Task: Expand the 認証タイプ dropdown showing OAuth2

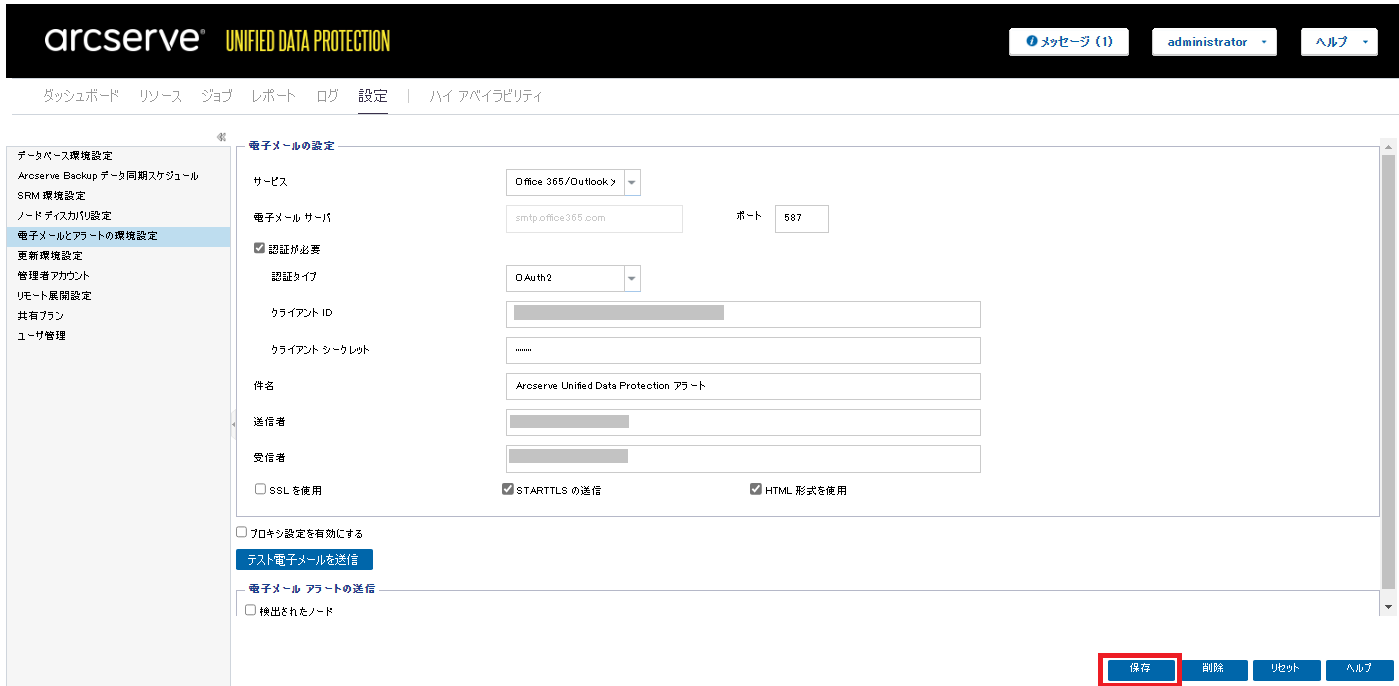Action: (573, 278)
